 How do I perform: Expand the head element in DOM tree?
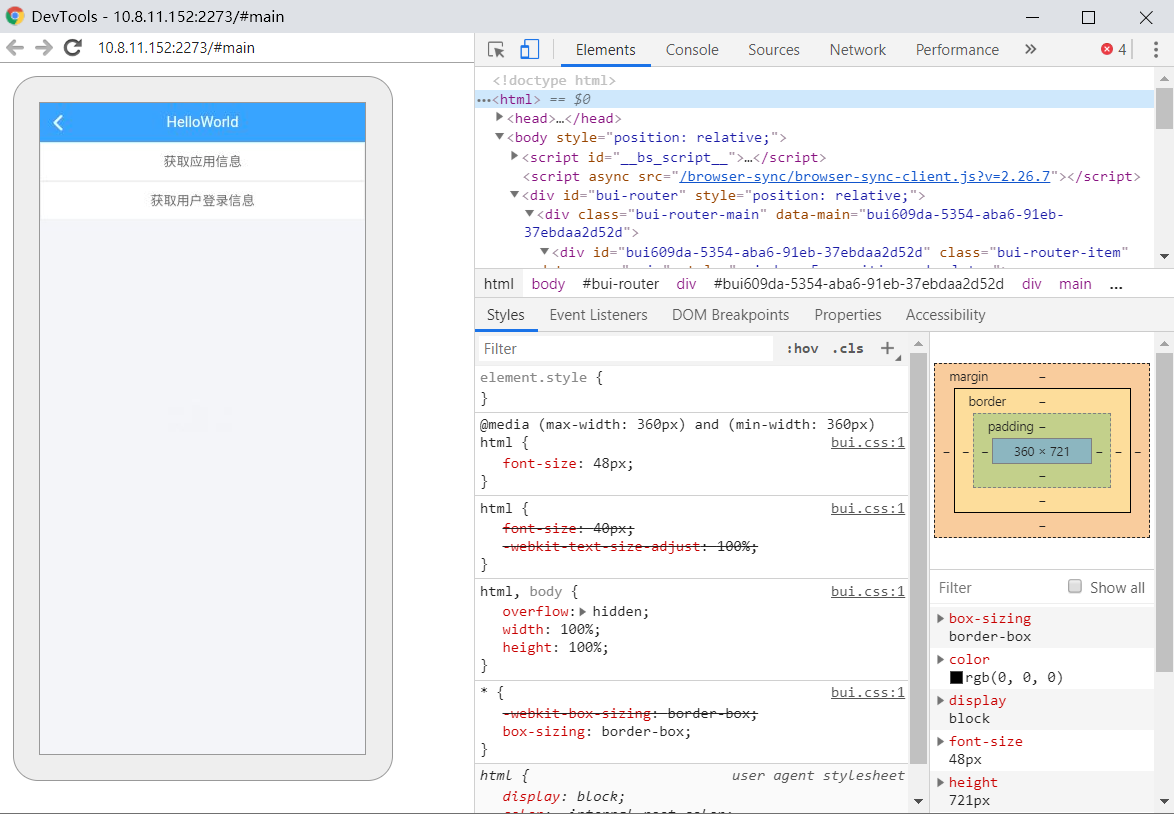(x=500, y=118)
